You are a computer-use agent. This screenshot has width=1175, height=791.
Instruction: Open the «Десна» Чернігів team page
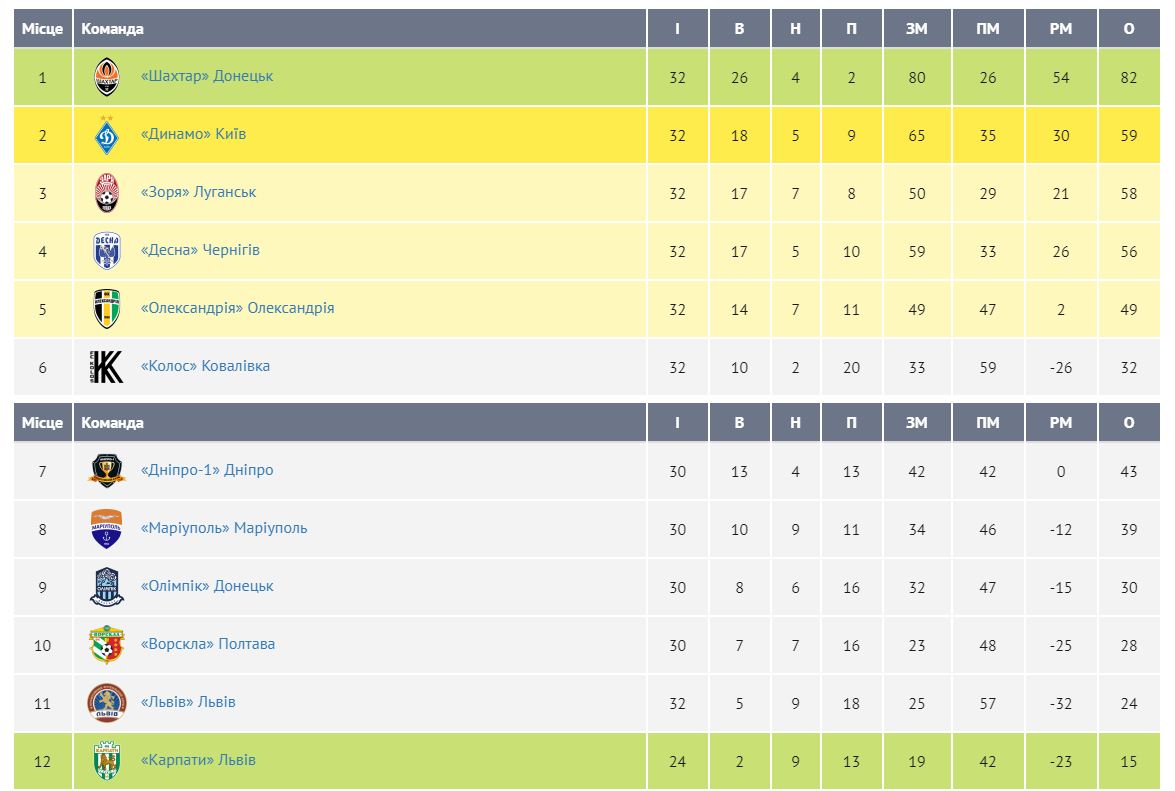coord(200,250)
